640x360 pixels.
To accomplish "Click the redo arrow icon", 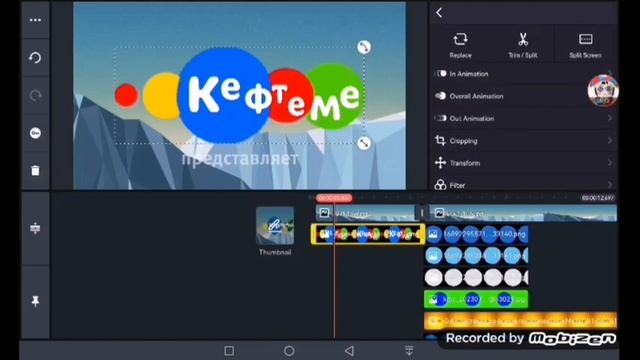I will point(36,95).
